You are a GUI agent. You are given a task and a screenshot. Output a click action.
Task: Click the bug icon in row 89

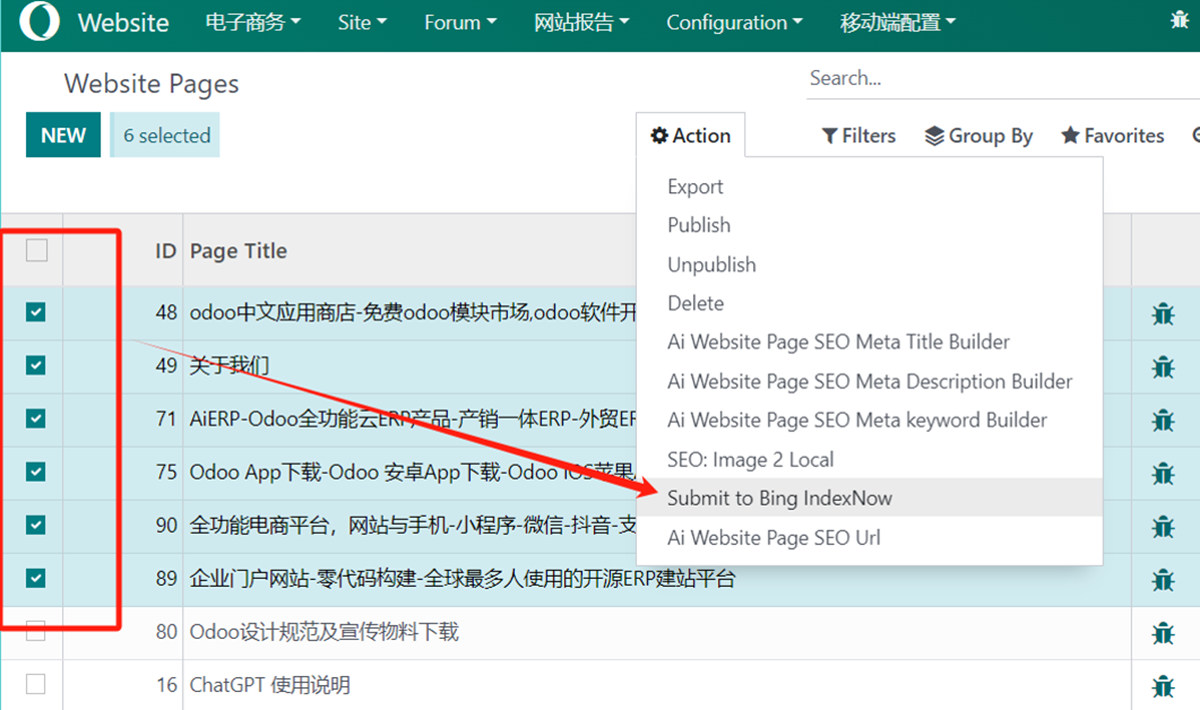coord(1162,579)
